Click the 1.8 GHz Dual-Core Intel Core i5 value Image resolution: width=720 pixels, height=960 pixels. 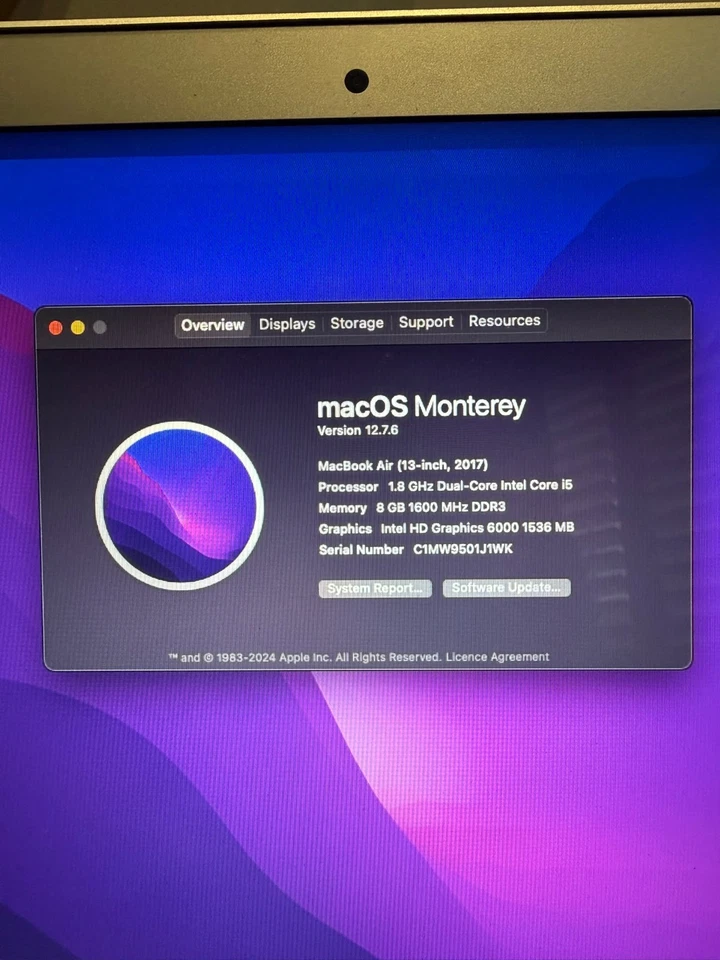(x=481, y=486)
